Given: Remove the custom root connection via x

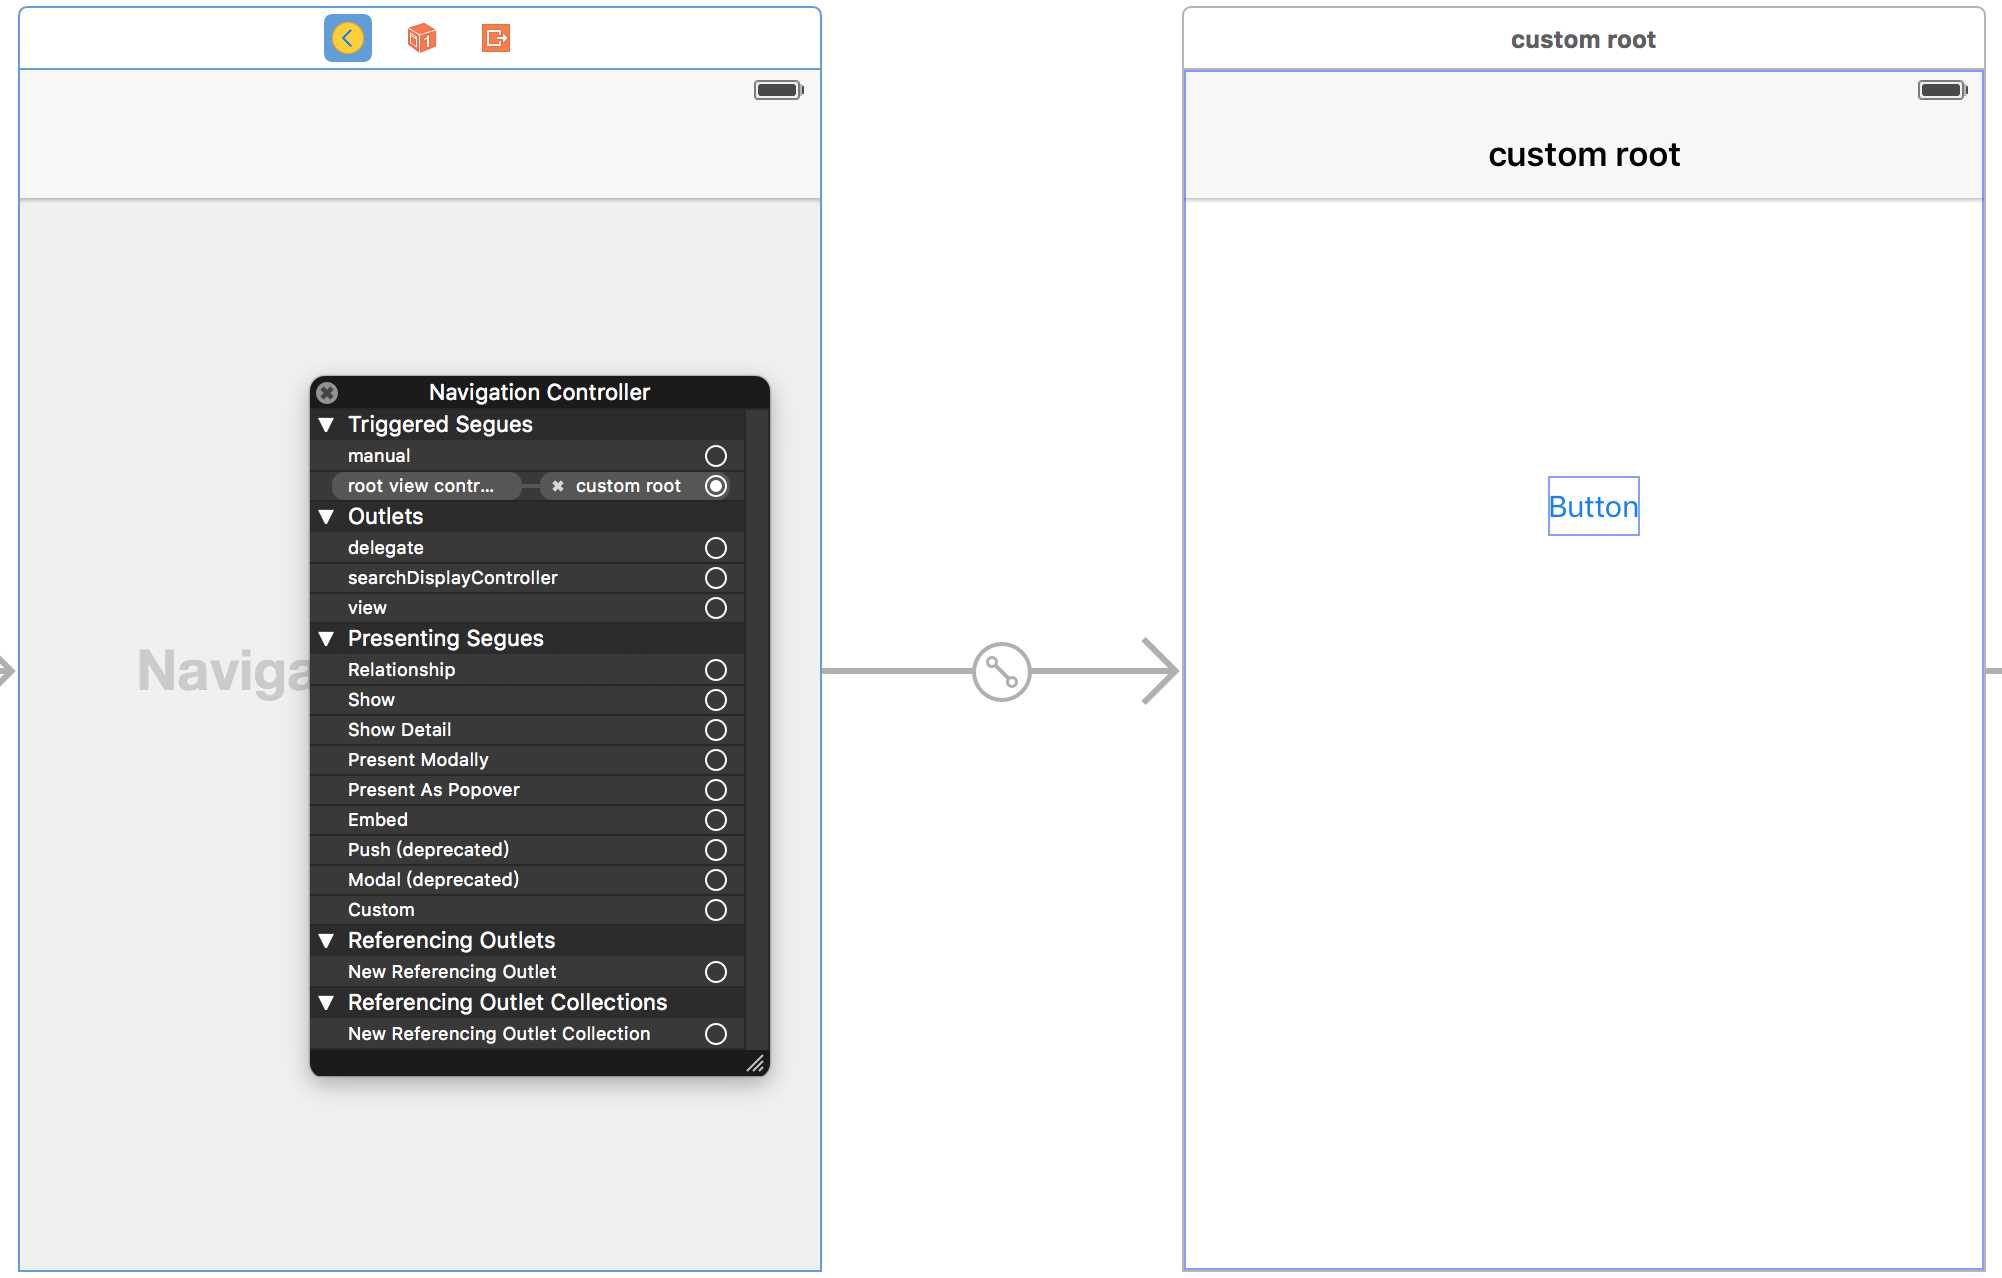Looking at the screenshot, I should (558, 486).
